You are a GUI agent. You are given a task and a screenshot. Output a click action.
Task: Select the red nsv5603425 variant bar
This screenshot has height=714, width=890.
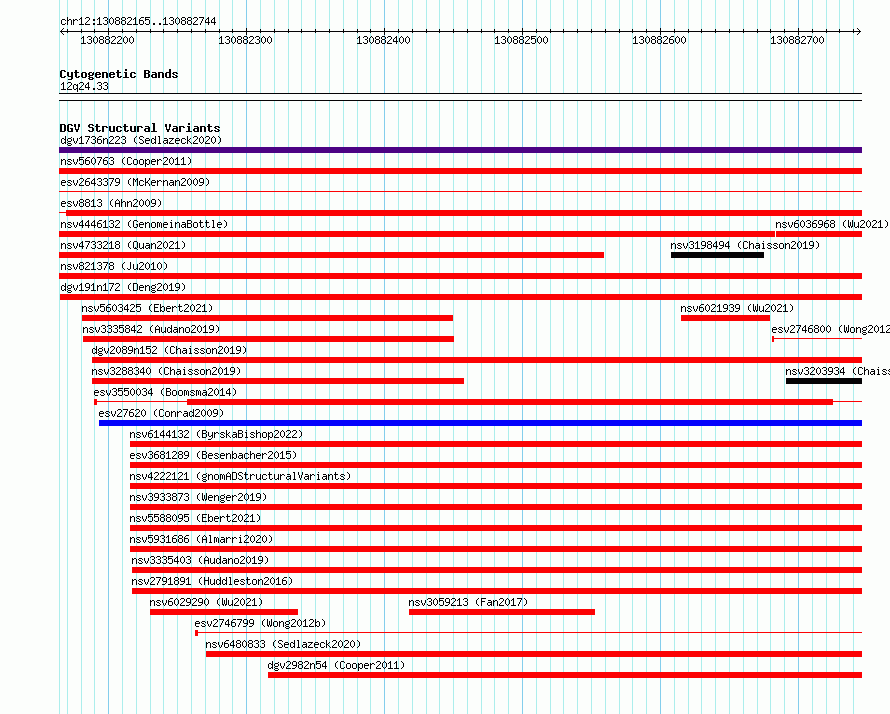click(267, 318)
